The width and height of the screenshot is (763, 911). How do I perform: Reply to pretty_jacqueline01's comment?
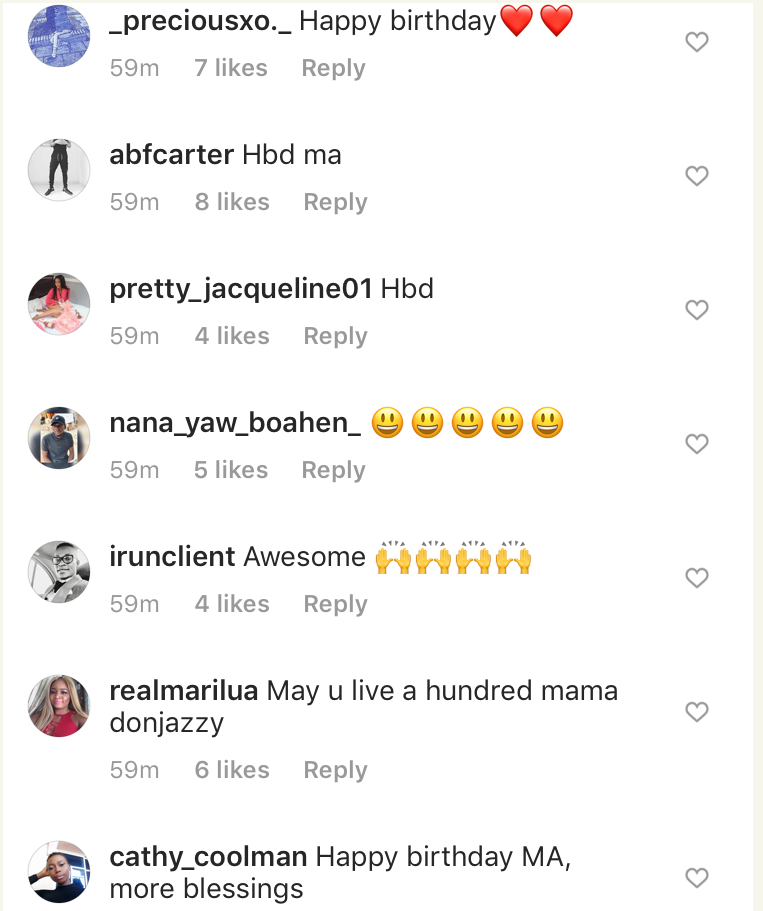(335, 336)
